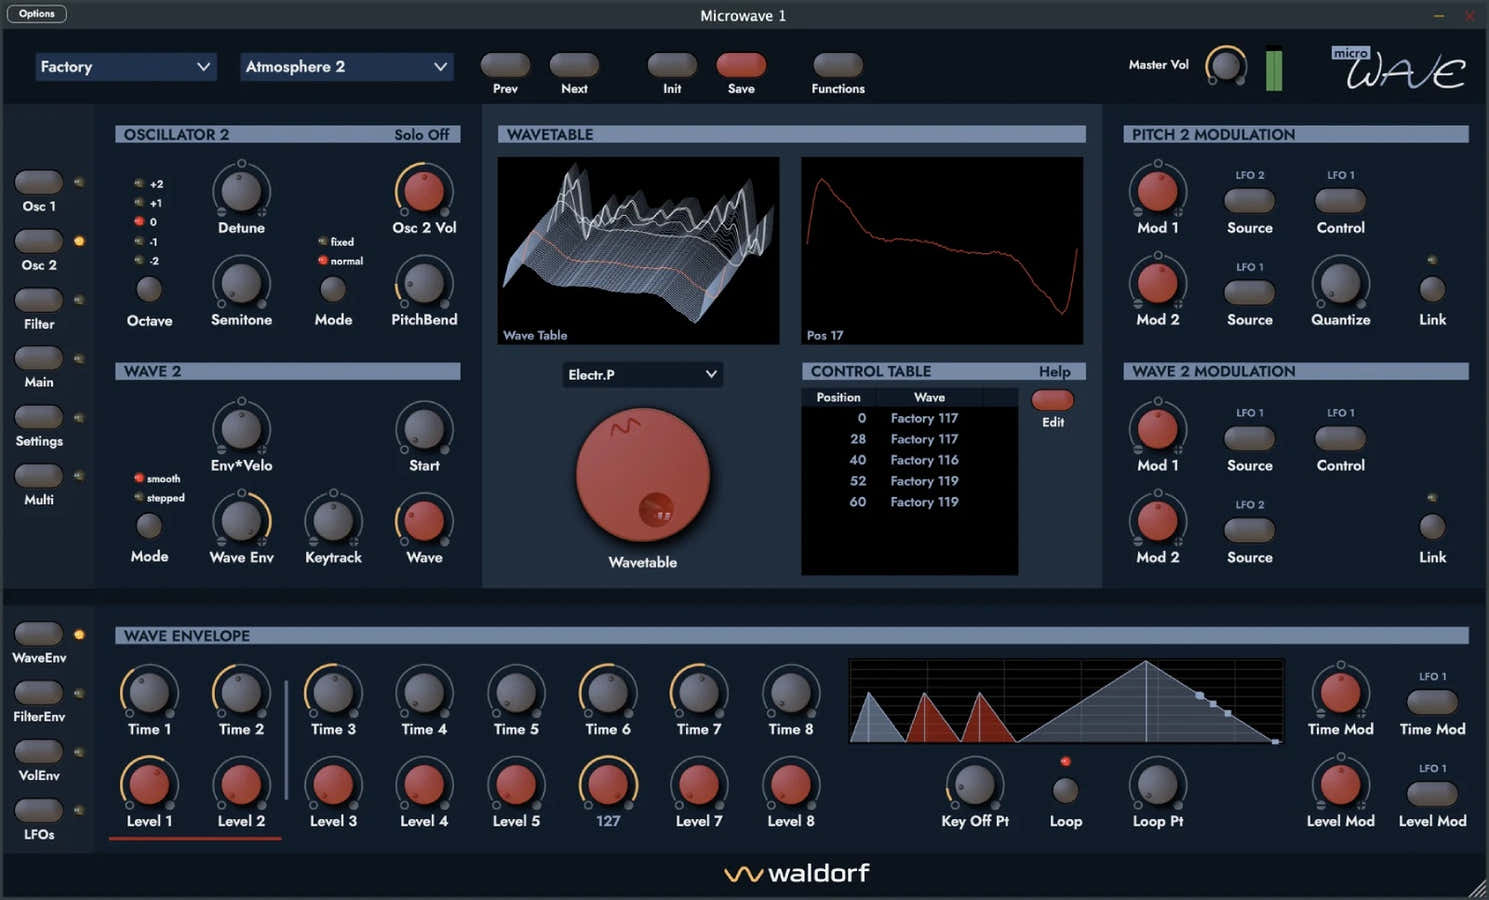The width and height of the screenshot is (1489, 900).
Task: Toggle the Loop switch in Wave Envelope
Action: coord(1066,790)
